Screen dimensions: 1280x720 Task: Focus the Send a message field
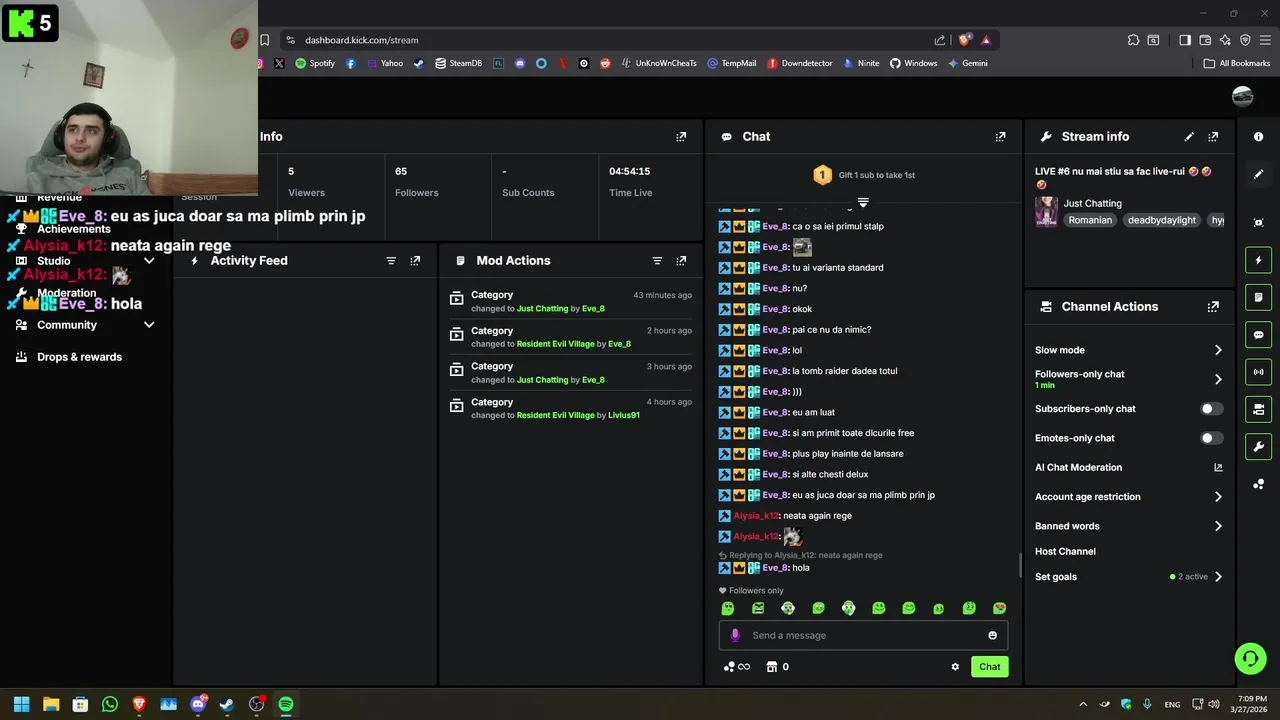(864, 635)
